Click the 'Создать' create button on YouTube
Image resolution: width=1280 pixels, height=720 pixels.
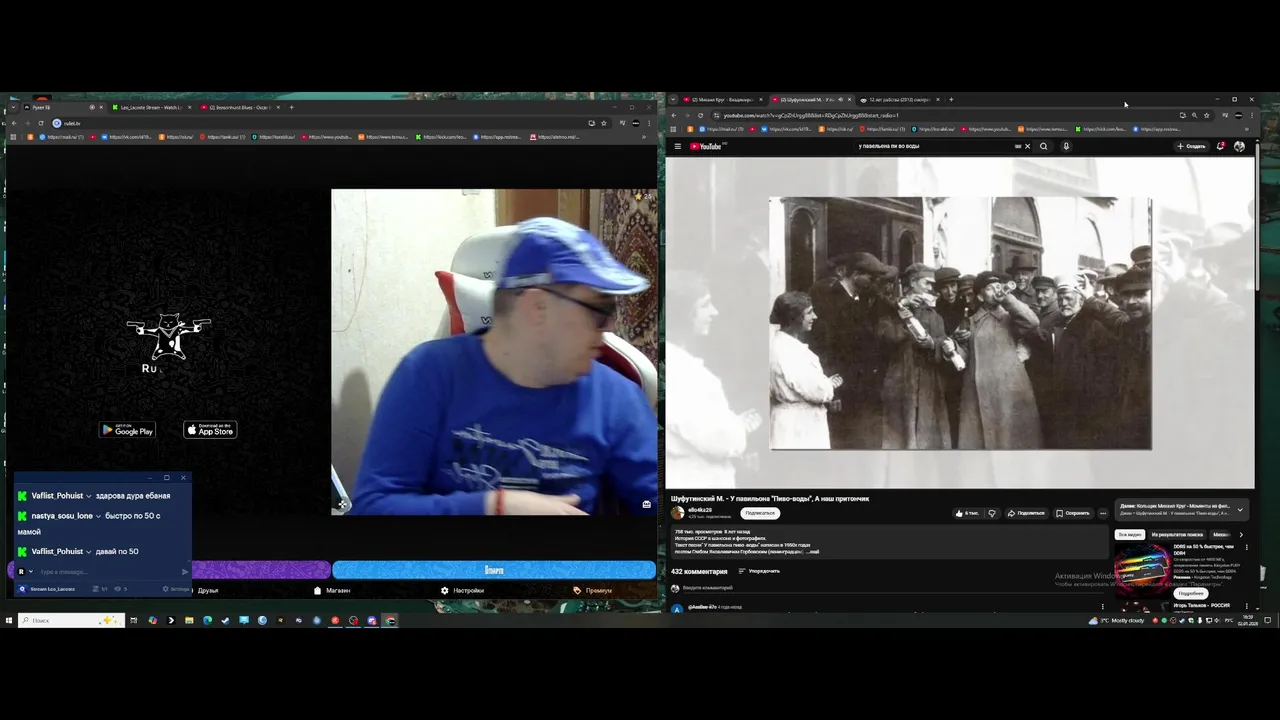click(1191, 146)
